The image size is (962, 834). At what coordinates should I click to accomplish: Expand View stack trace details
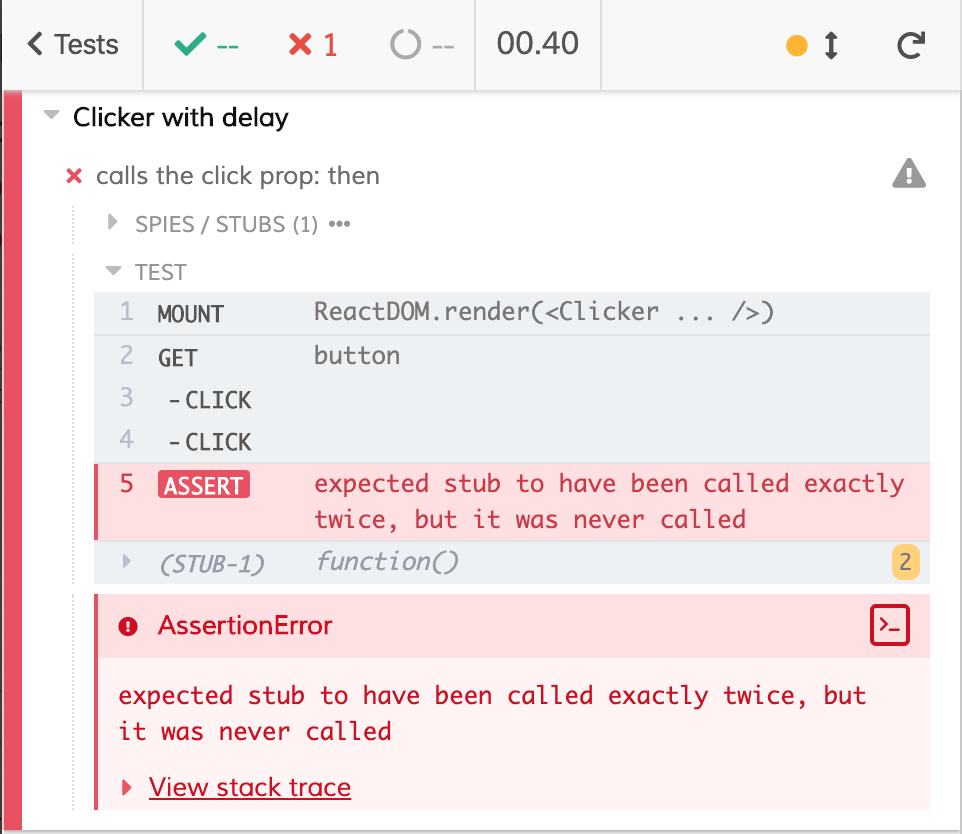[x=127, y=787]
